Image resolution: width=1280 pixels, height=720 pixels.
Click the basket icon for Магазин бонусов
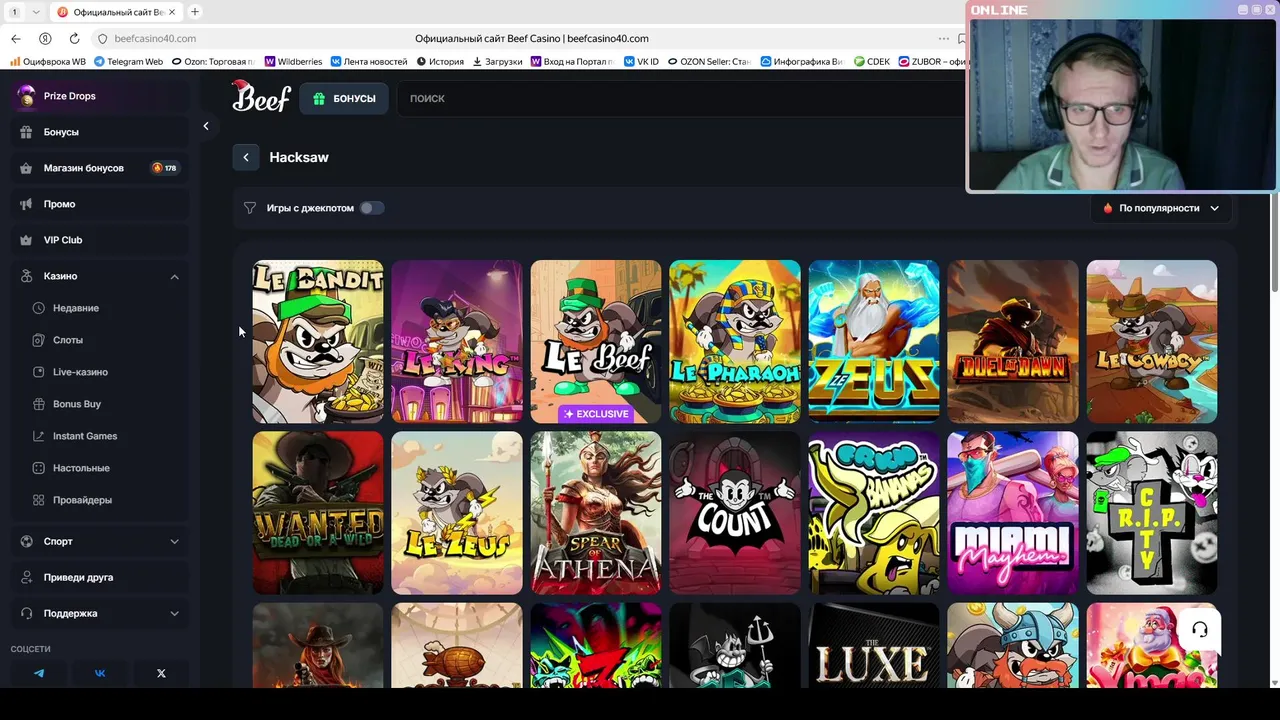point(26,168)
